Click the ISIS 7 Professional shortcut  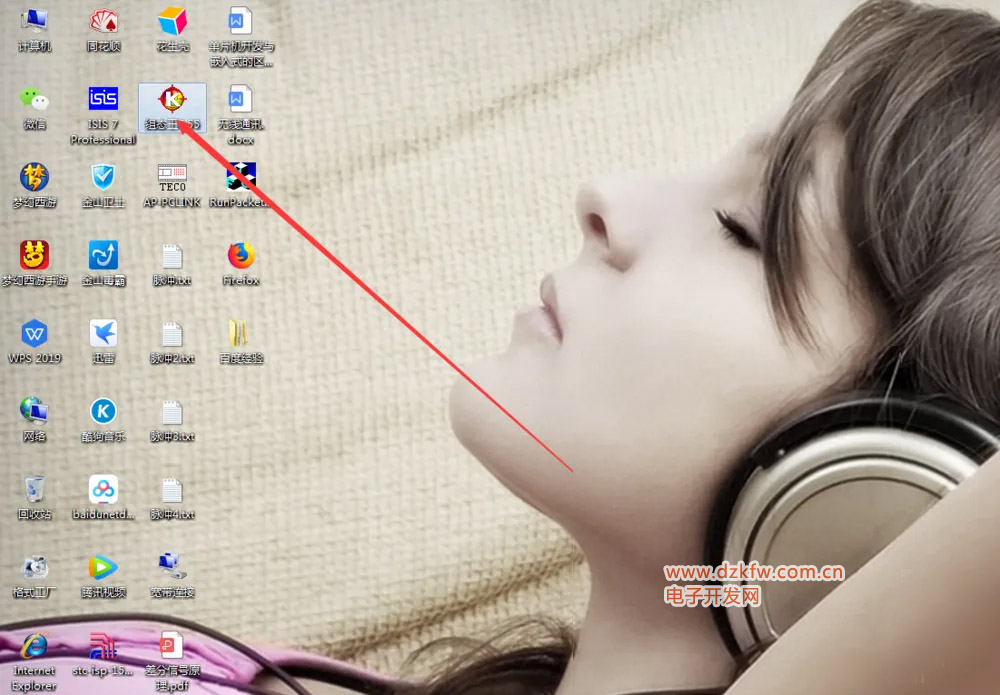click(103, 100)
